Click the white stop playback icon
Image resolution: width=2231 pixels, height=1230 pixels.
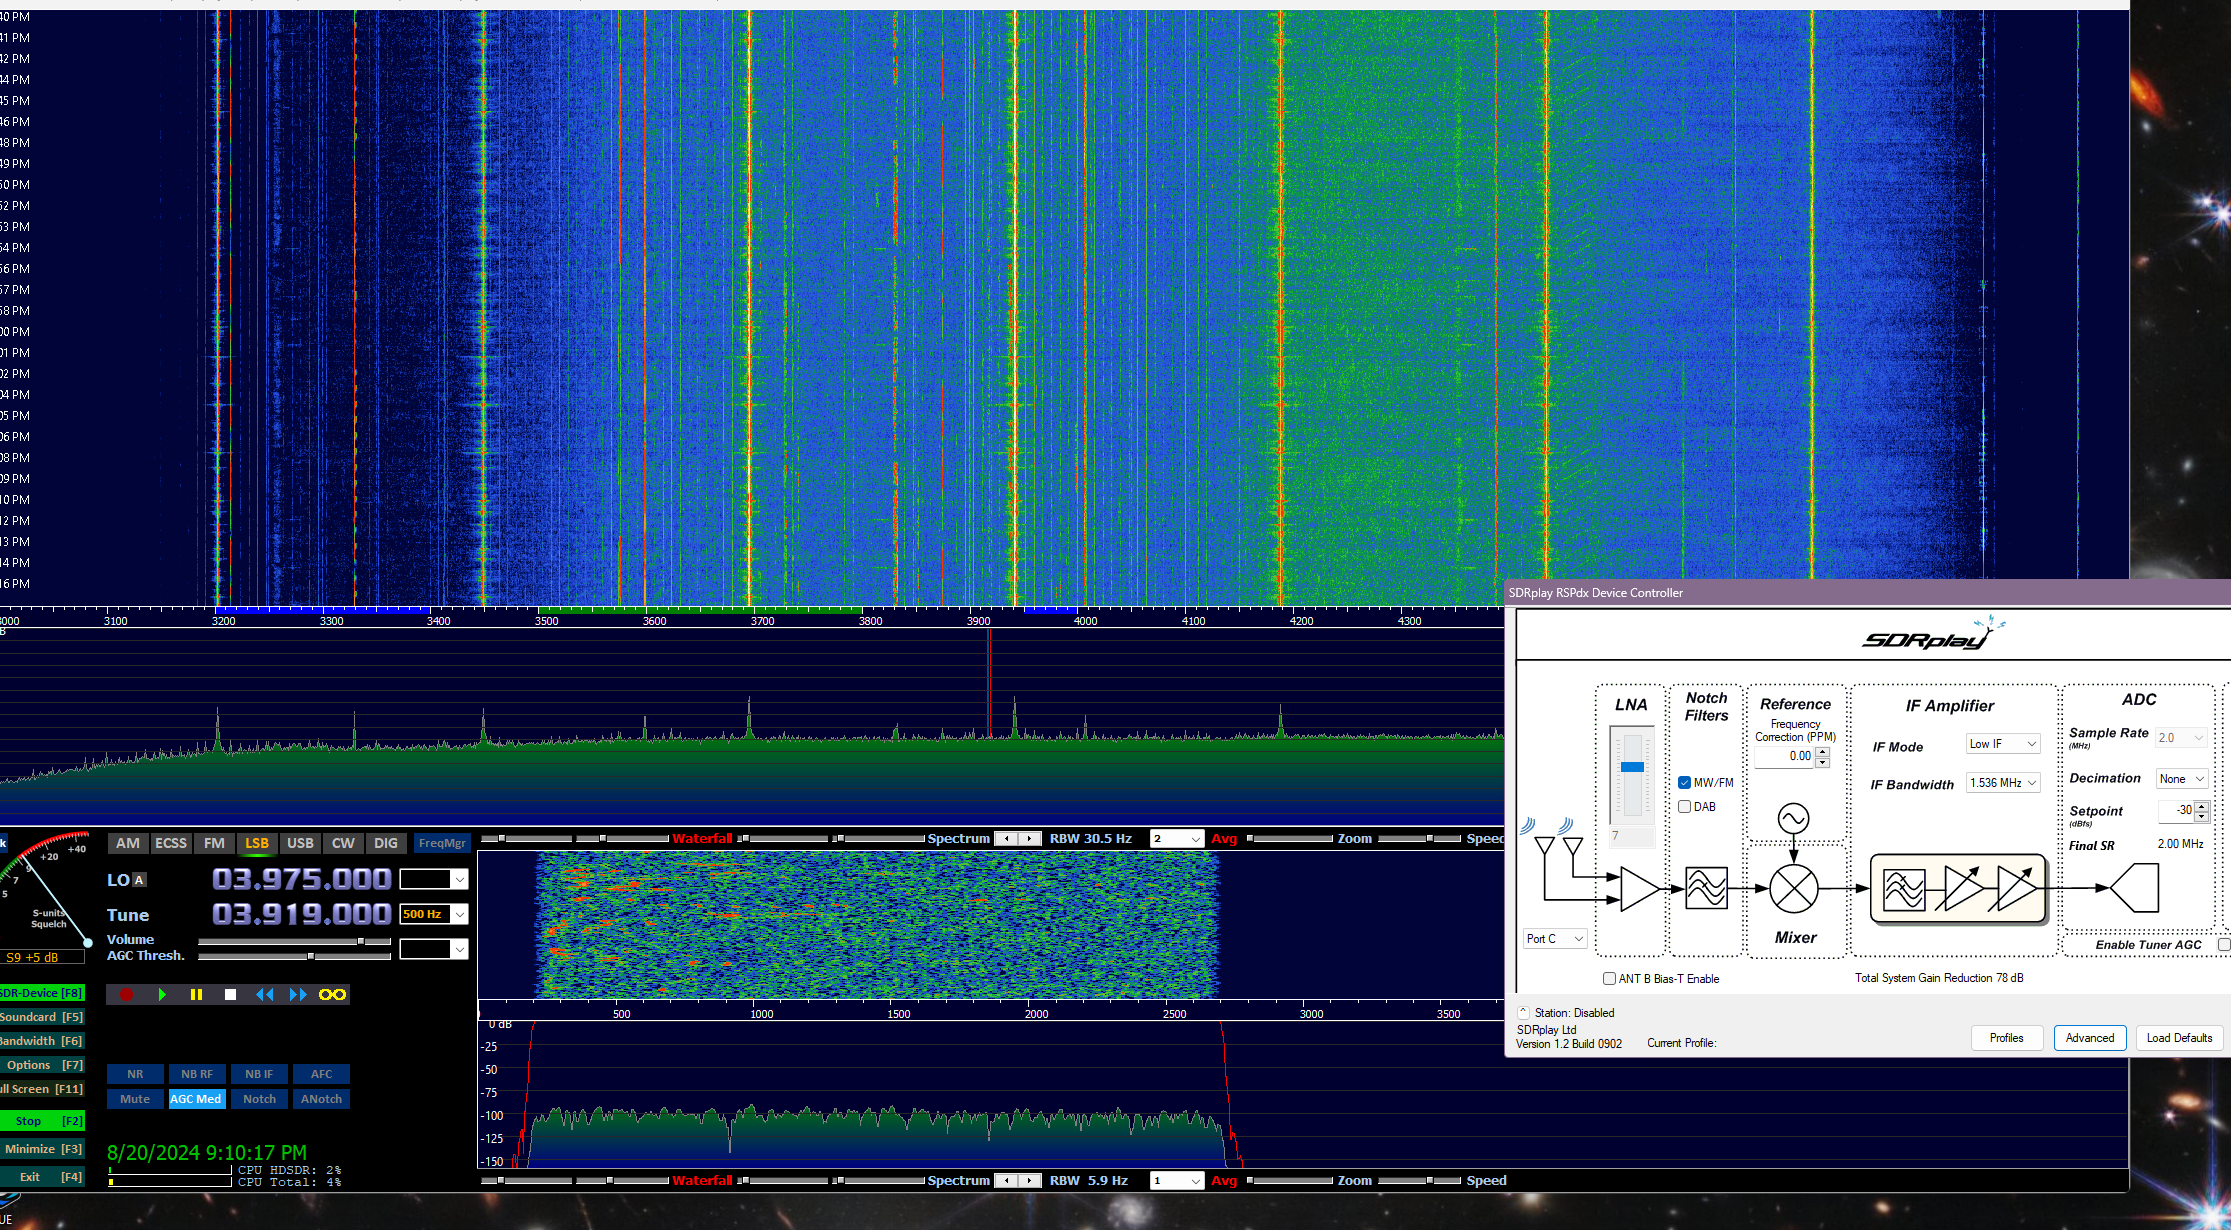coord(230,995)
